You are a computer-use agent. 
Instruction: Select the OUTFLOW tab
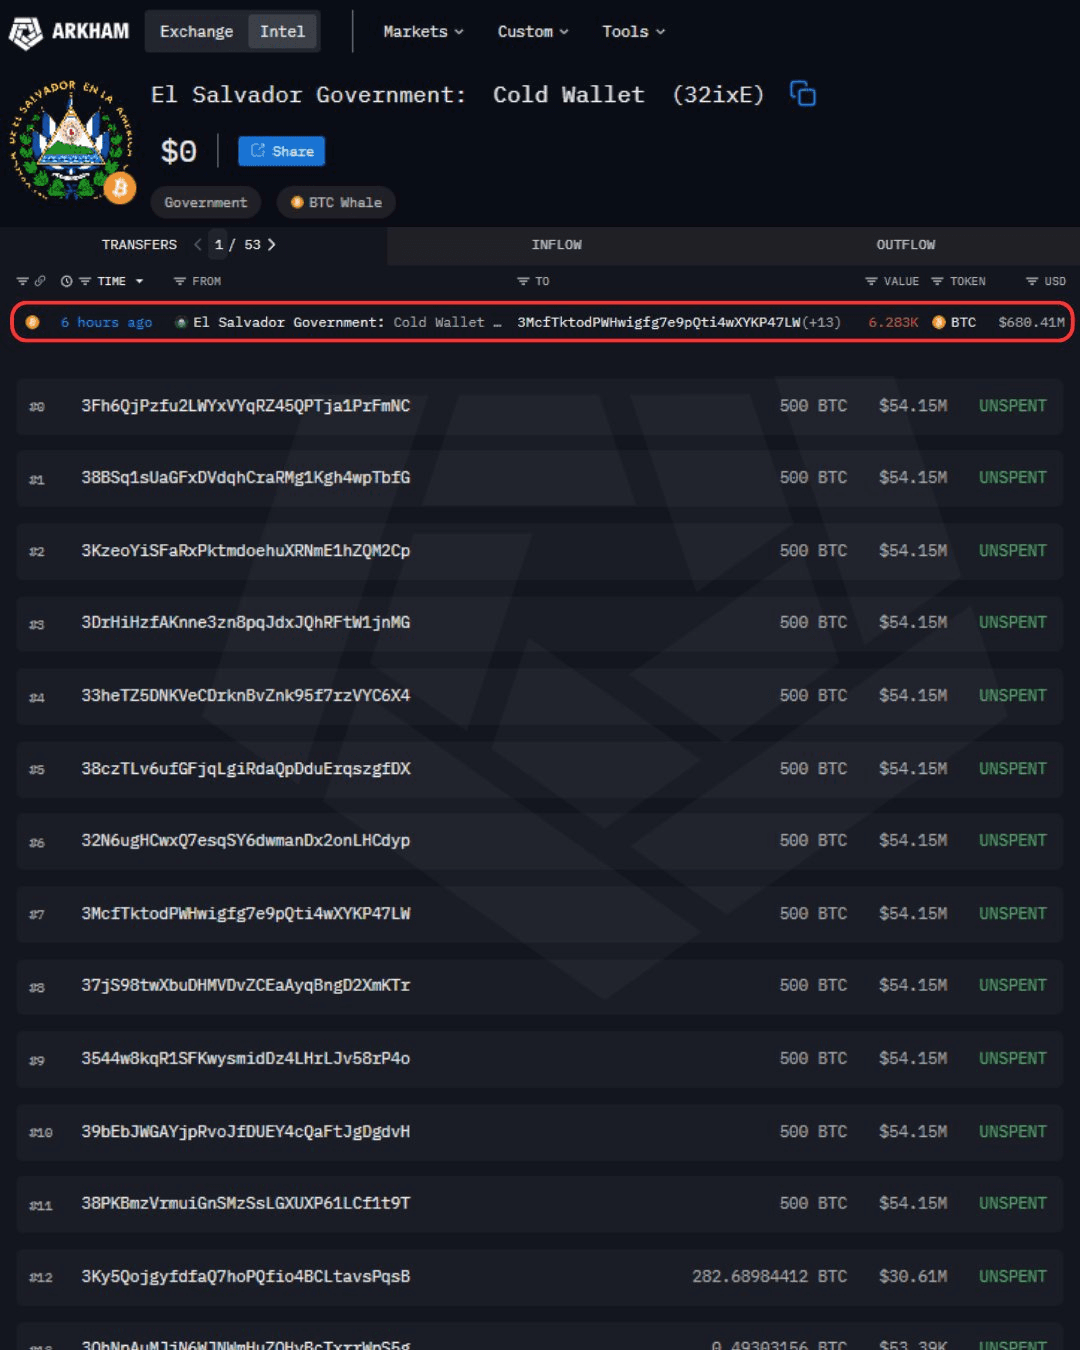click(905, 244)
